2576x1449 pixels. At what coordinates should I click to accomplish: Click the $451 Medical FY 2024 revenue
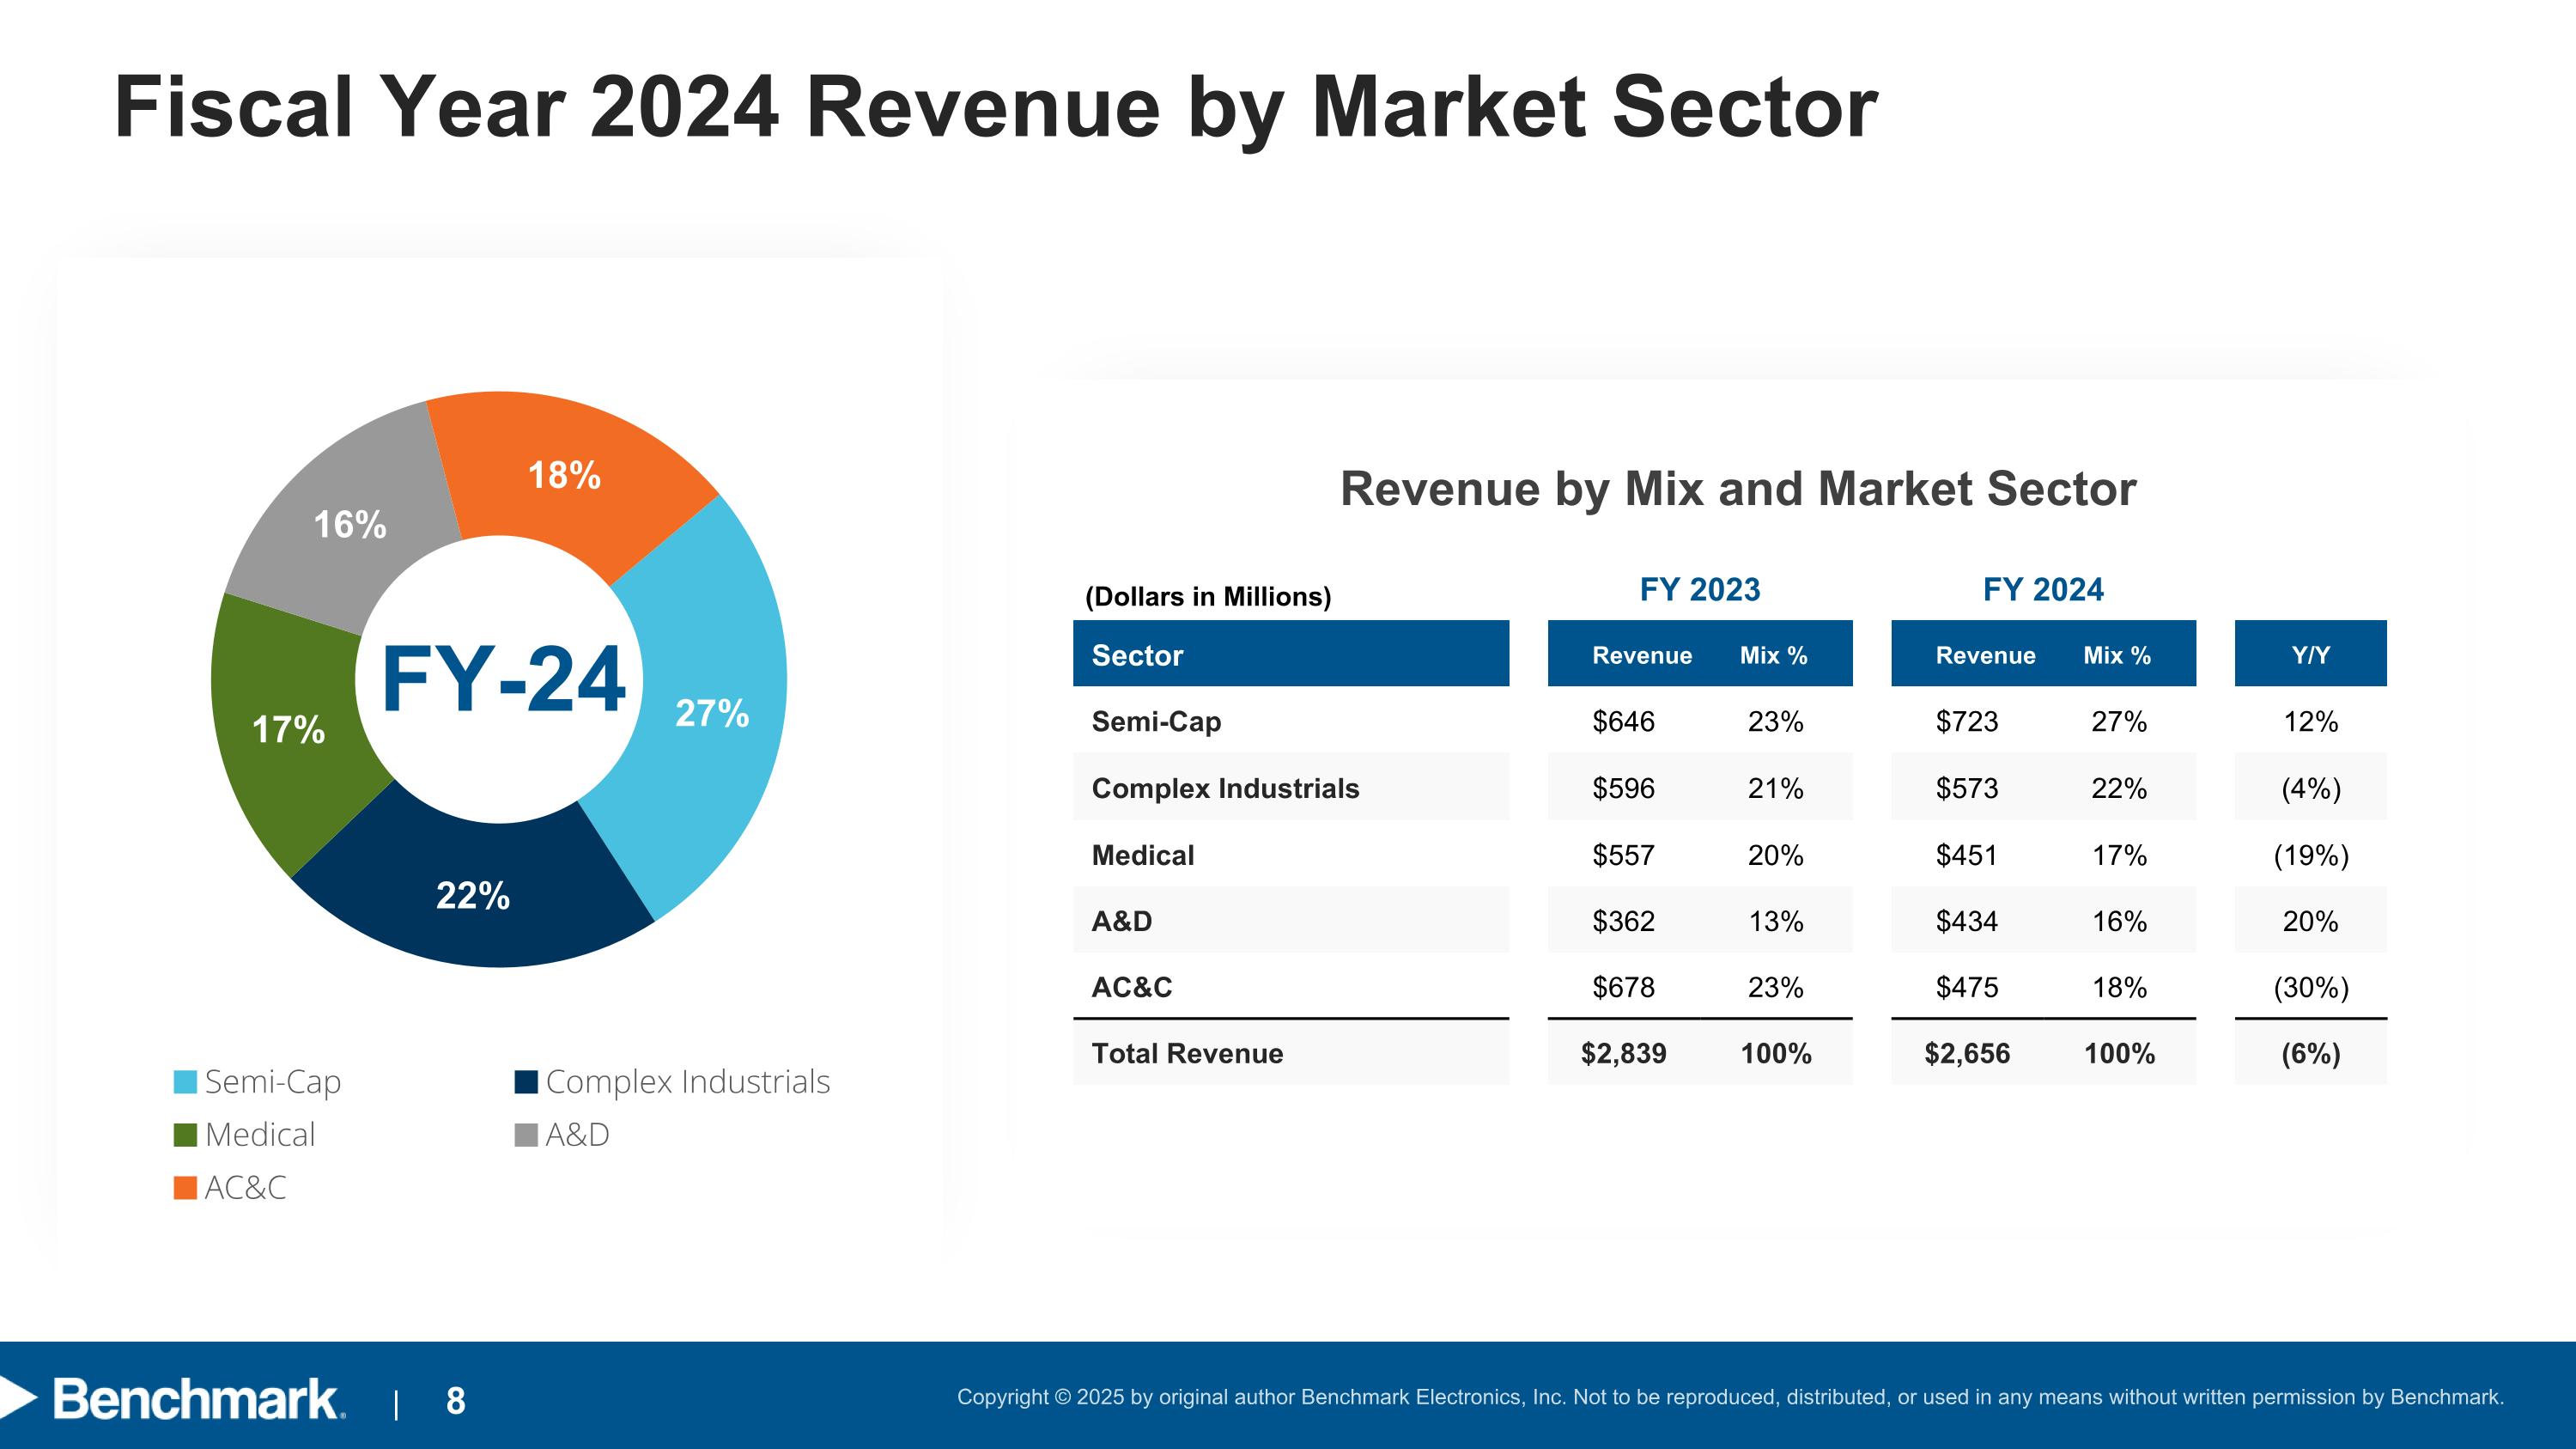tap(1966, 856)
